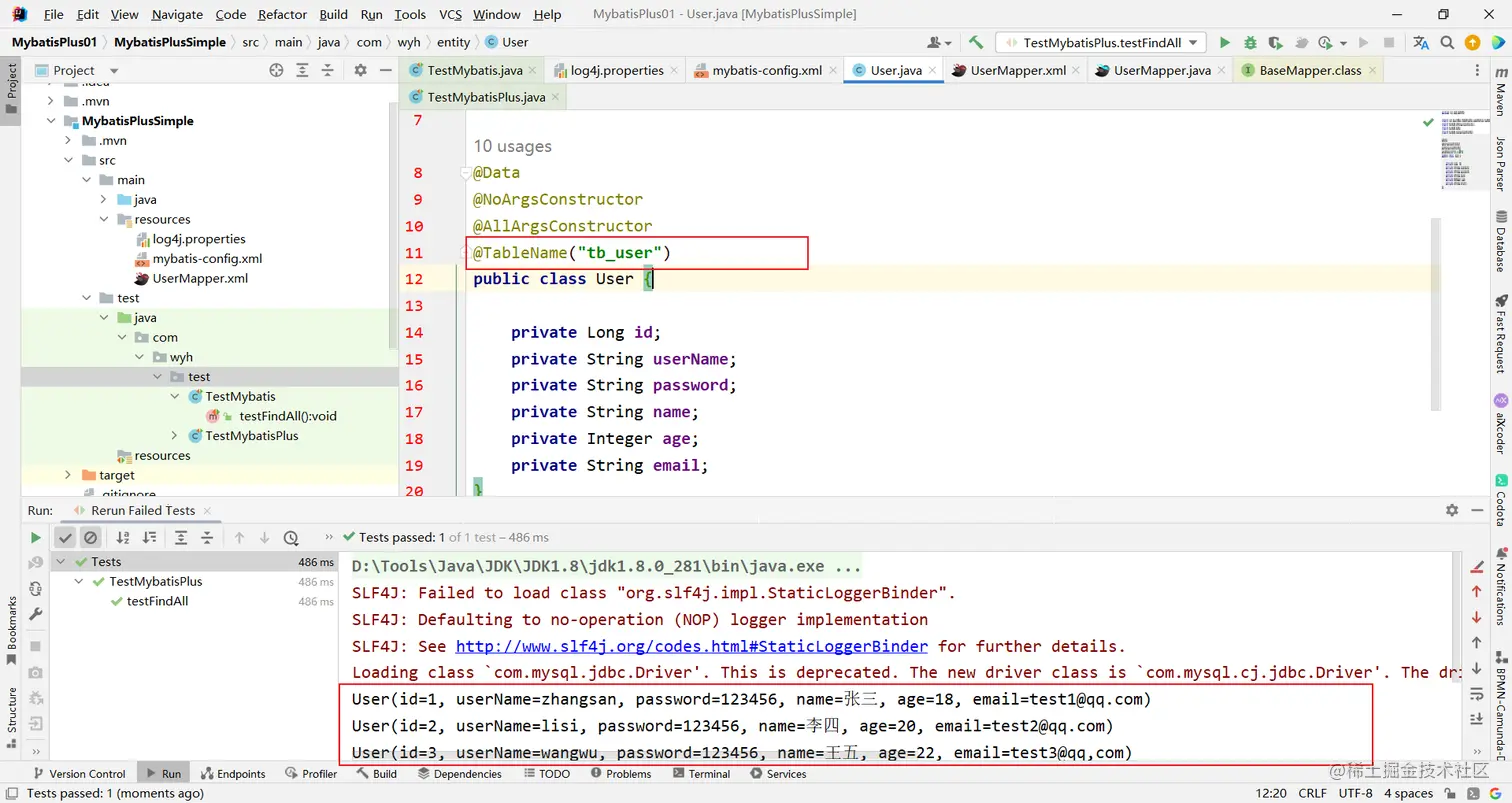Screen dimensions: 1512x803
Task: Toggle auto-test rerun icon in Run sidebar
Action: point(36,588)
